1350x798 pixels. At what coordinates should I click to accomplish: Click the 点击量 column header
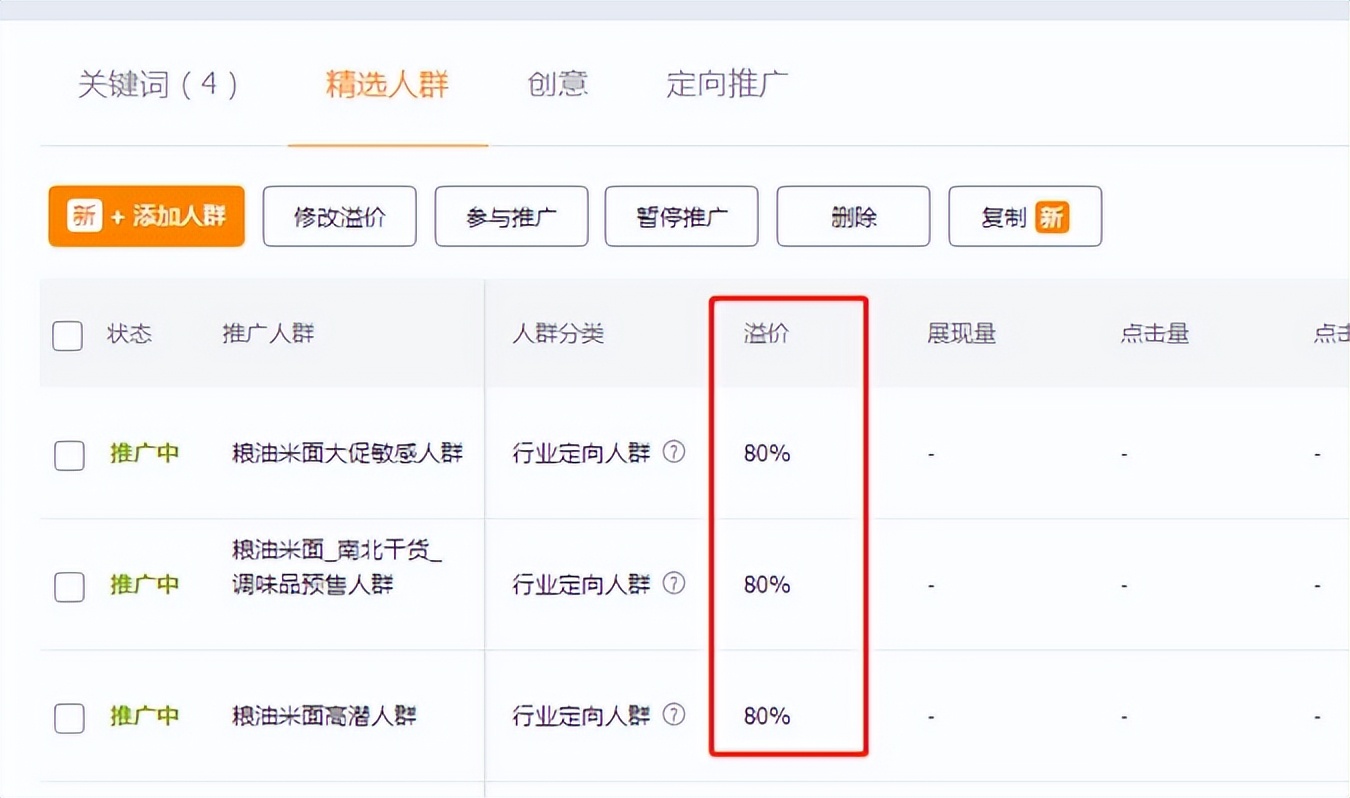pyautogui.click(x=1154, y=334)
